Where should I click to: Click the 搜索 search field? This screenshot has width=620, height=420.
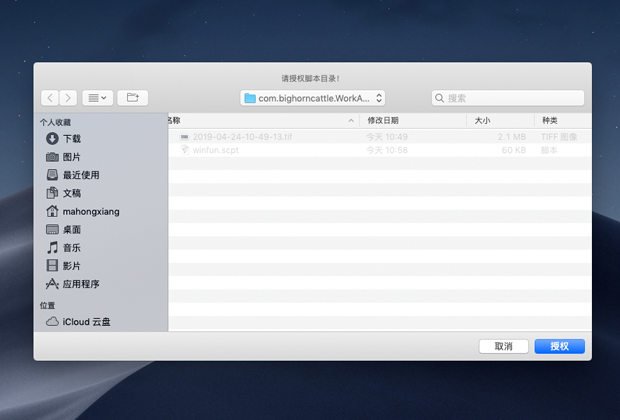point(508,98)
